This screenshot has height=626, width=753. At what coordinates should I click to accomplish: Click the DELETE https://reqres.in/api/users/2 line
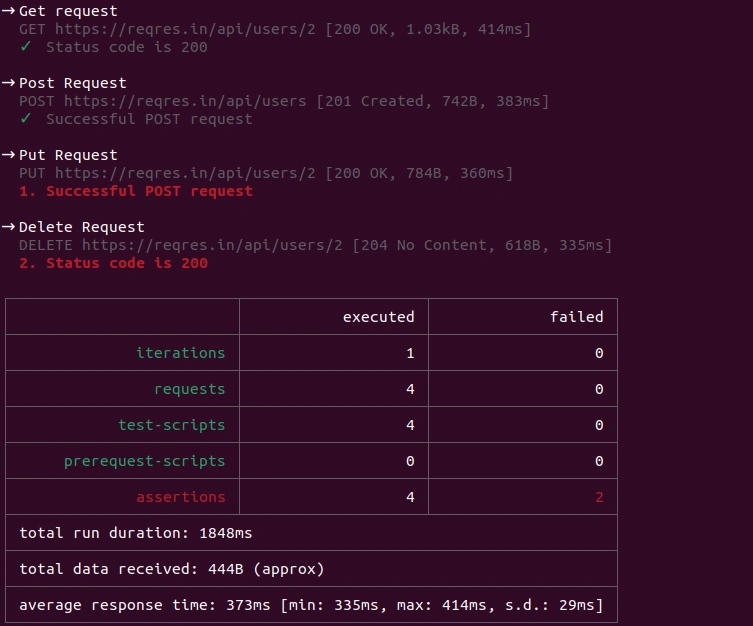coord(316,245)
